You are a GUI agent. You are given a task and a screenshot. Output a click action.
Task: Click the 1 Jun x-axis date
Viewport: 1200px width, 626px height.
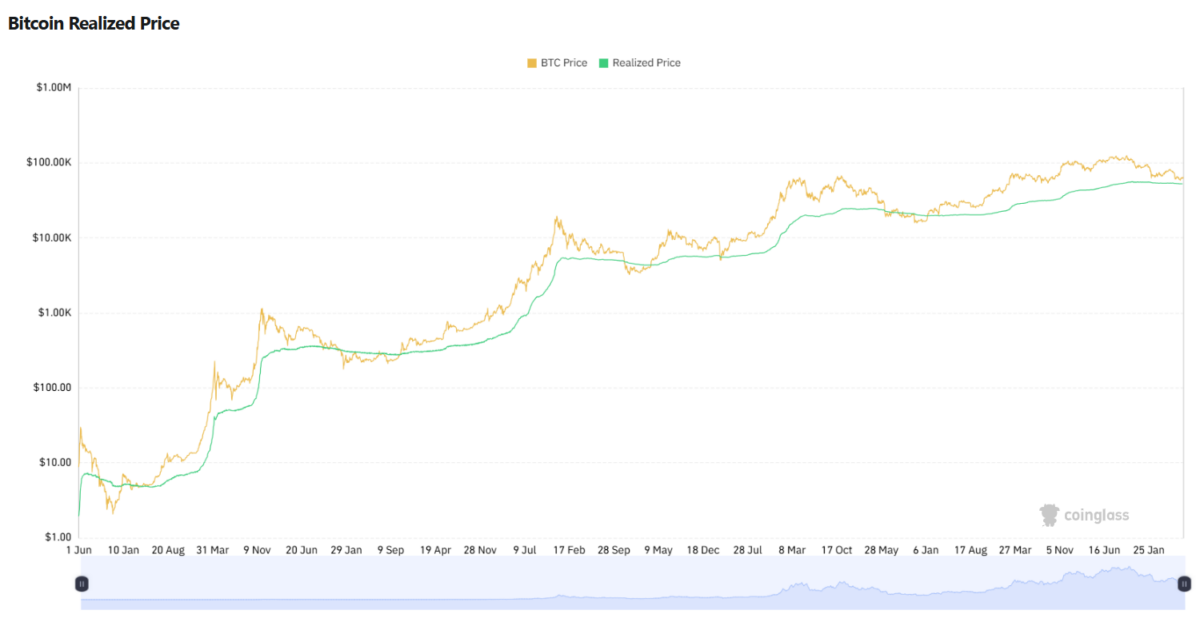tap(80, 550)
